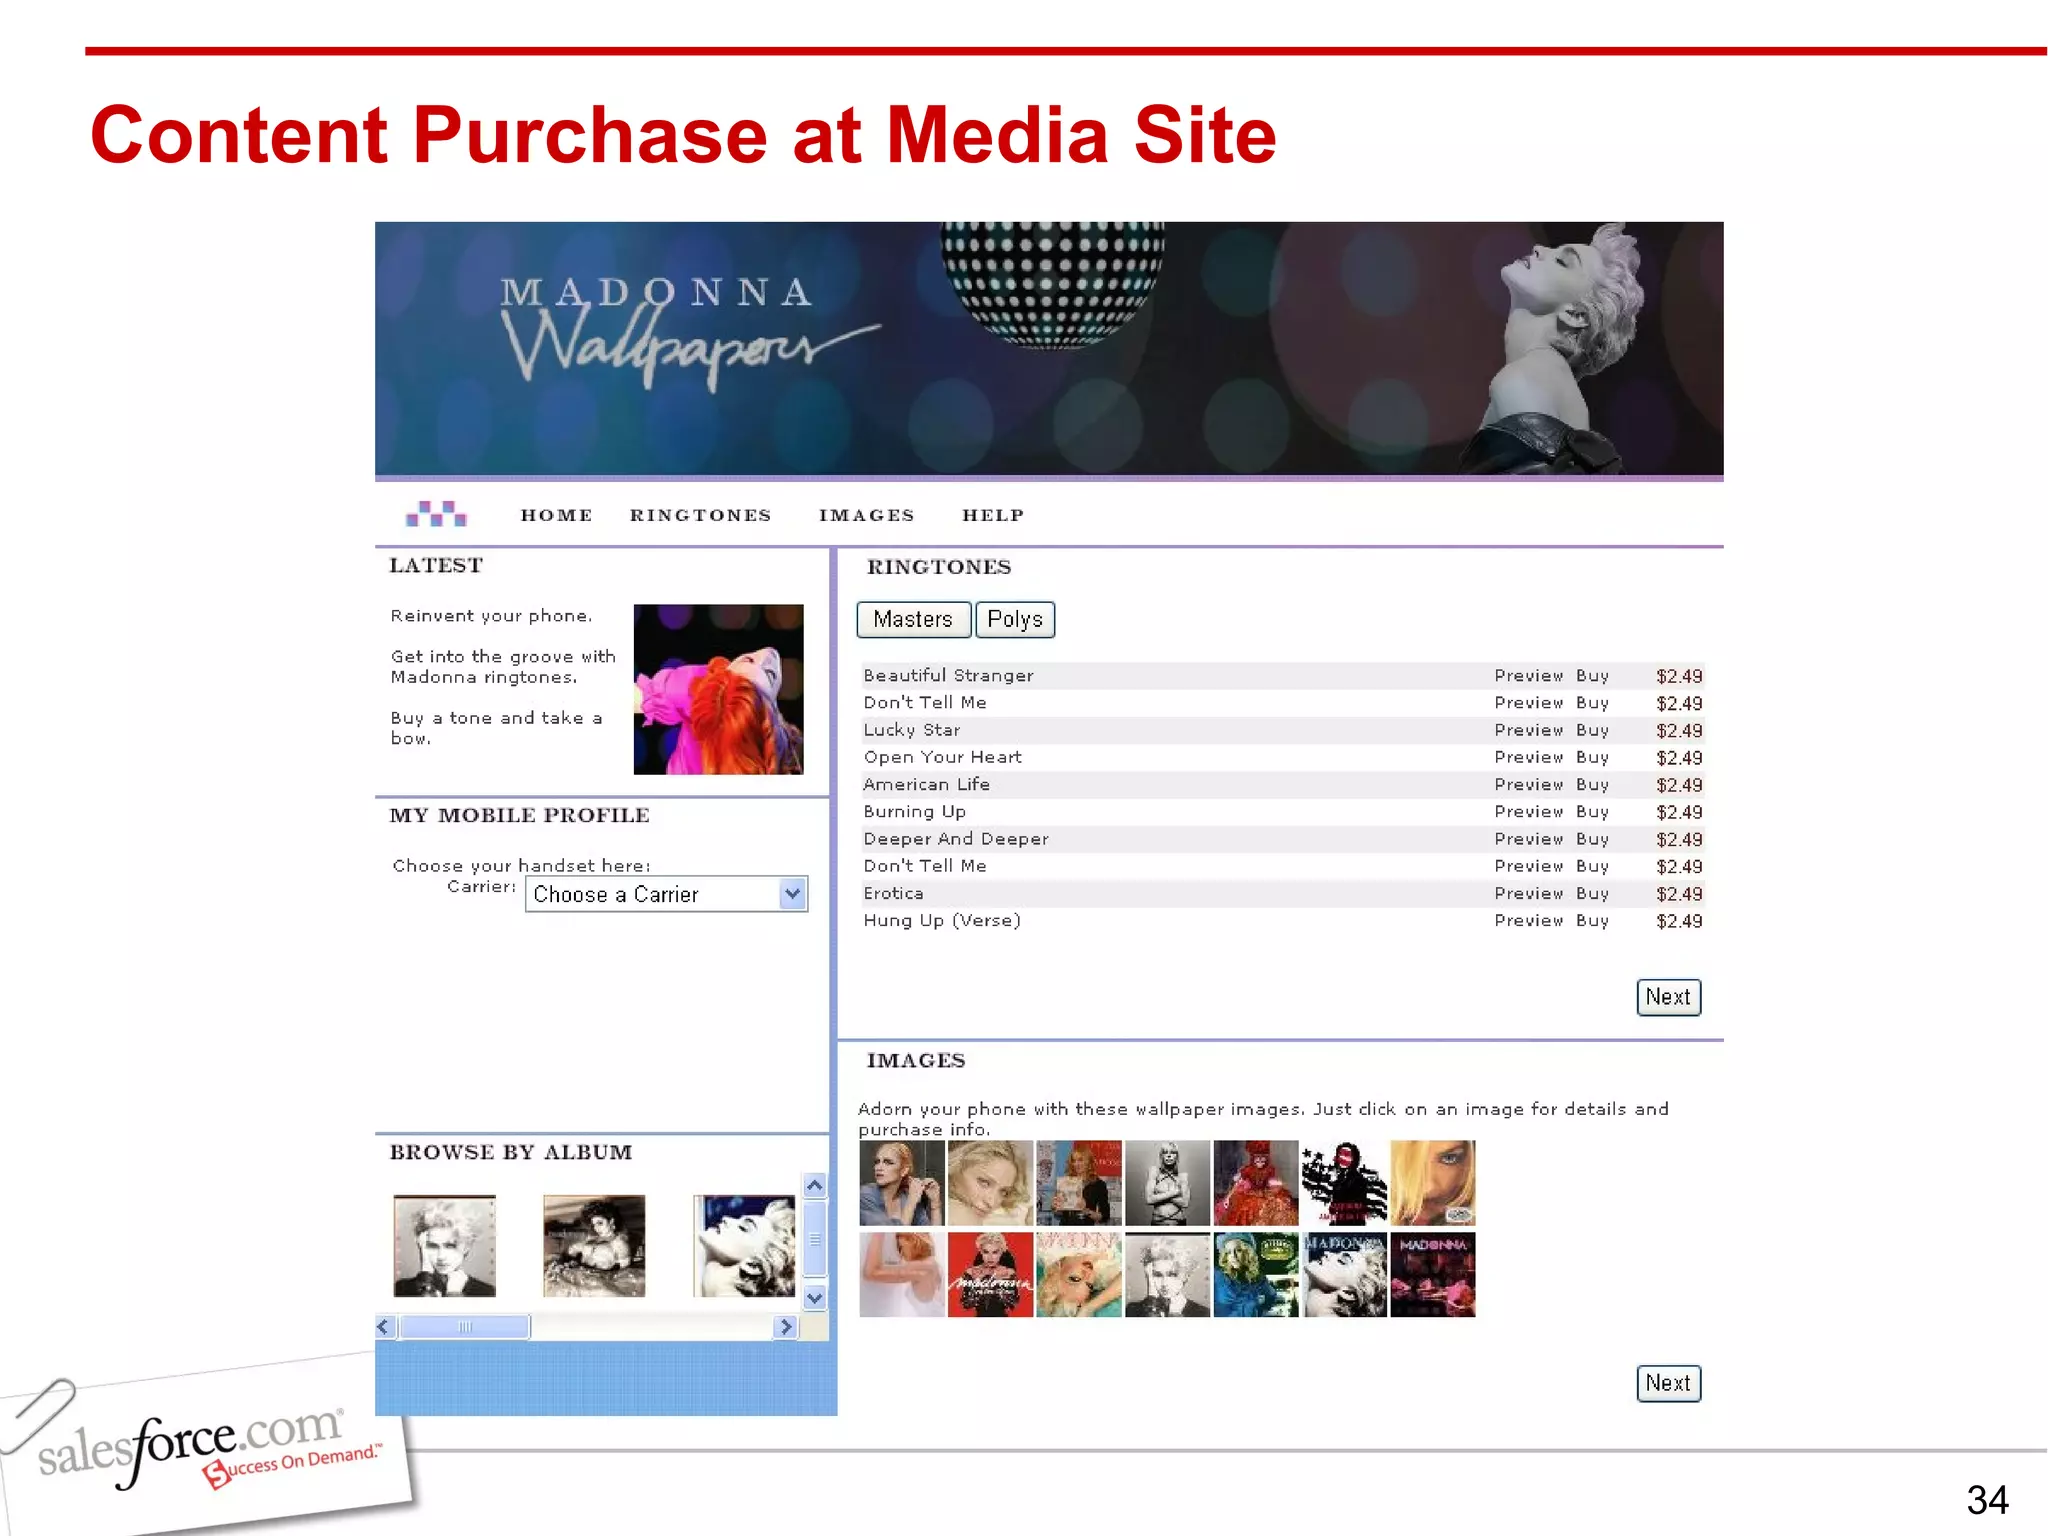Buy the American Life ringtone
Screen dimensions: 2048x1536
coord(1592,784)
